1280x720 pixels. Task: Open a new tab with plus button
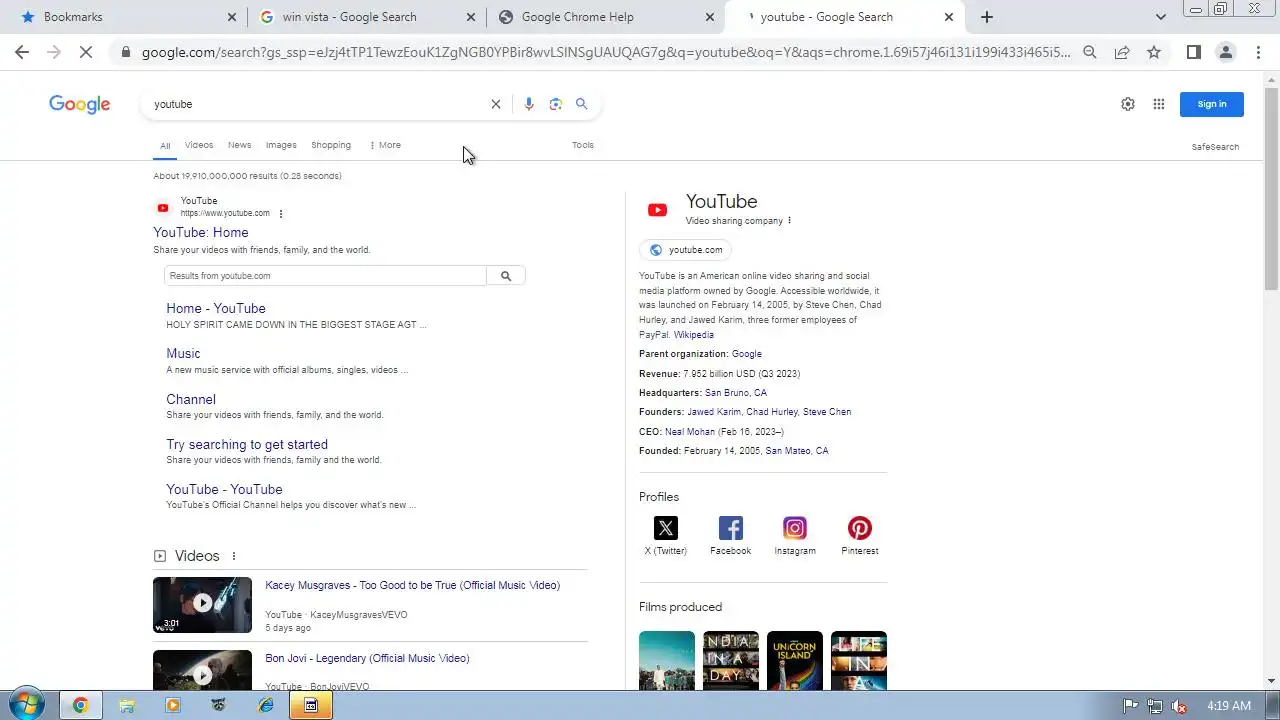point(987,17)
